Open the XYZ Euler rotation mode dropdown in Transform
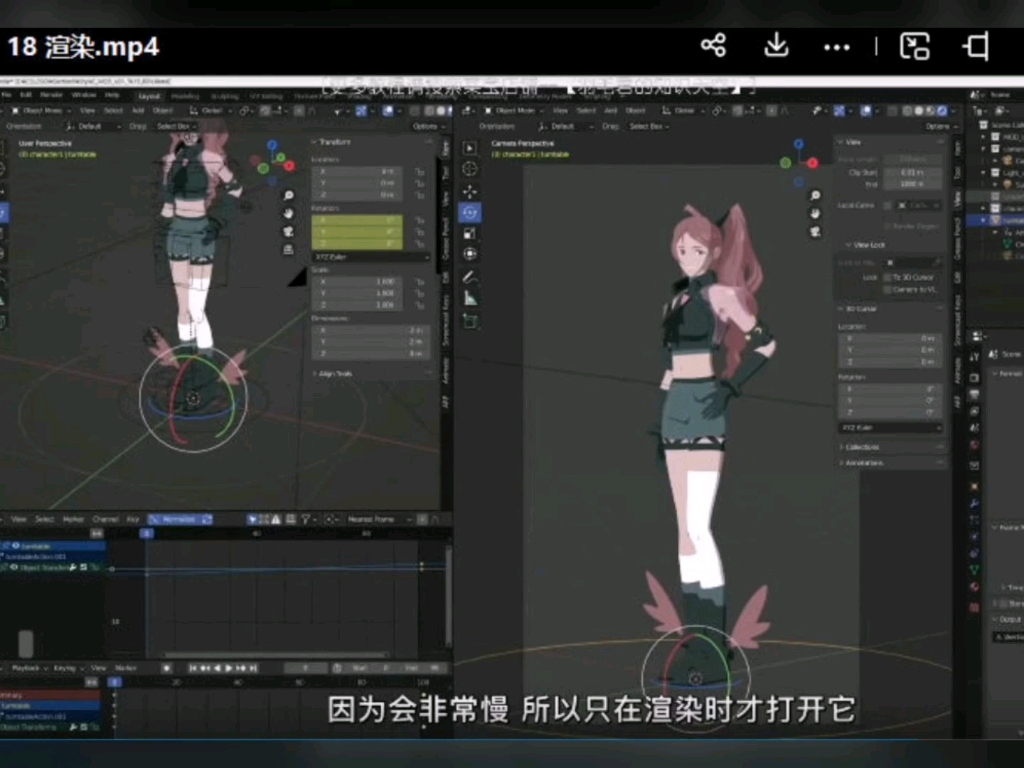This screenshot has width=1024, height=768. coord(371,257)
